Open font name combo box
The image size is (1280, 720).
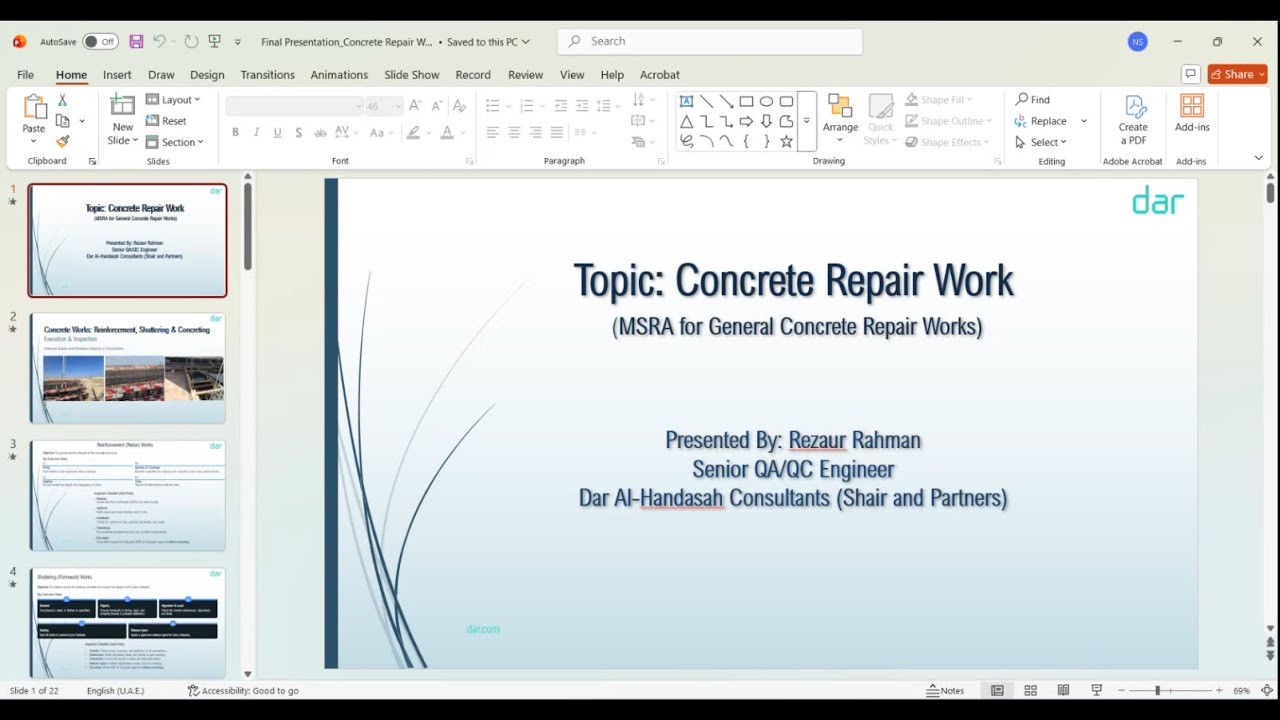point(294,106)
